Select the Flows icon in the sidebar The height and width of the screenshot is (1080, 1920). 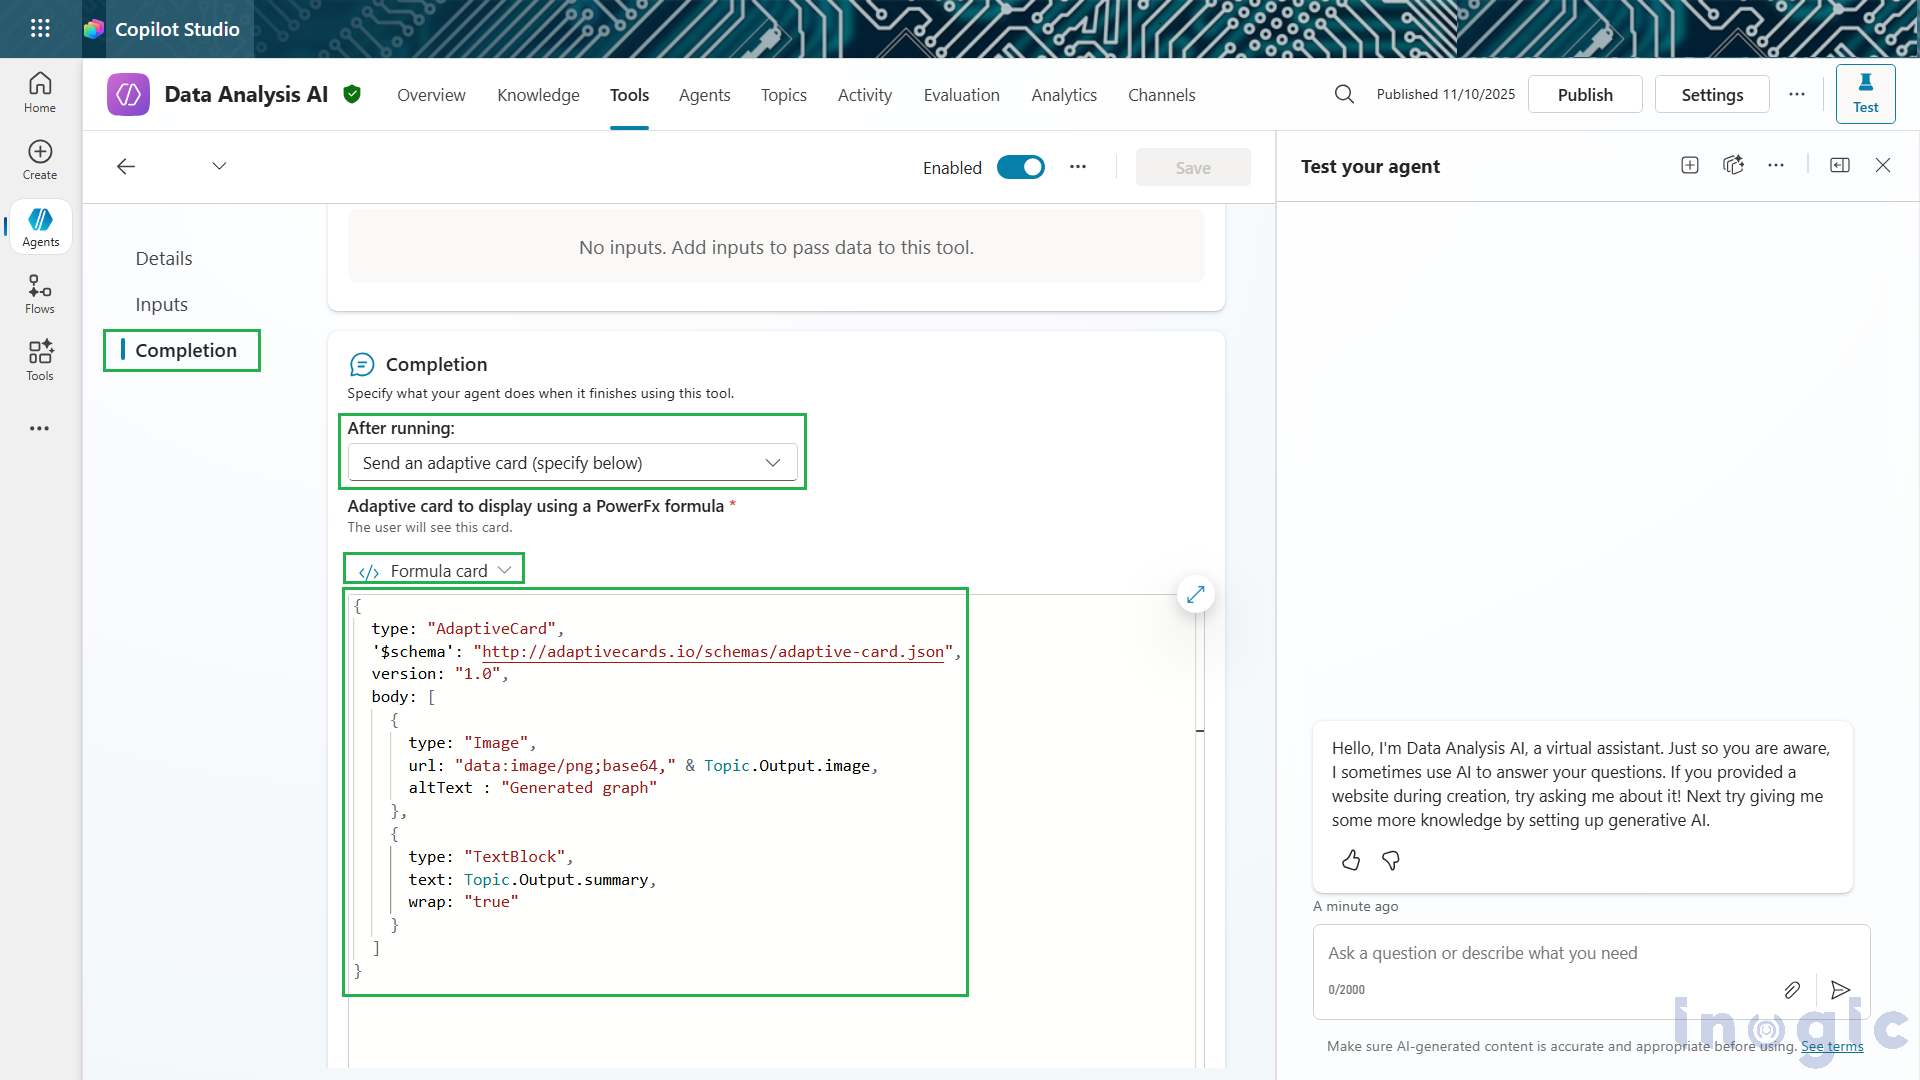(x=40, y=293)
